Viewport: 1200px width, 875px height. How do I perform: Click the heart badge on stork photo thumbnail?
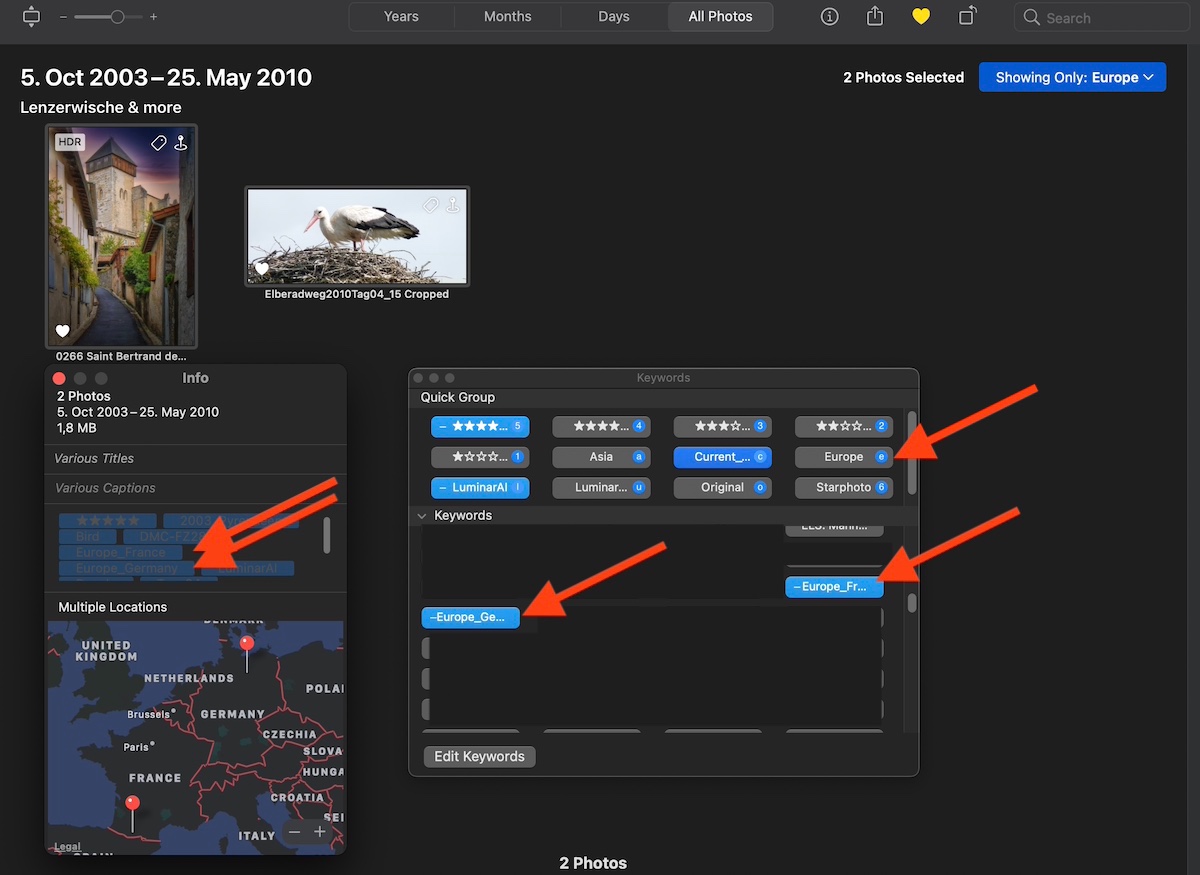(x=262, y=268)
